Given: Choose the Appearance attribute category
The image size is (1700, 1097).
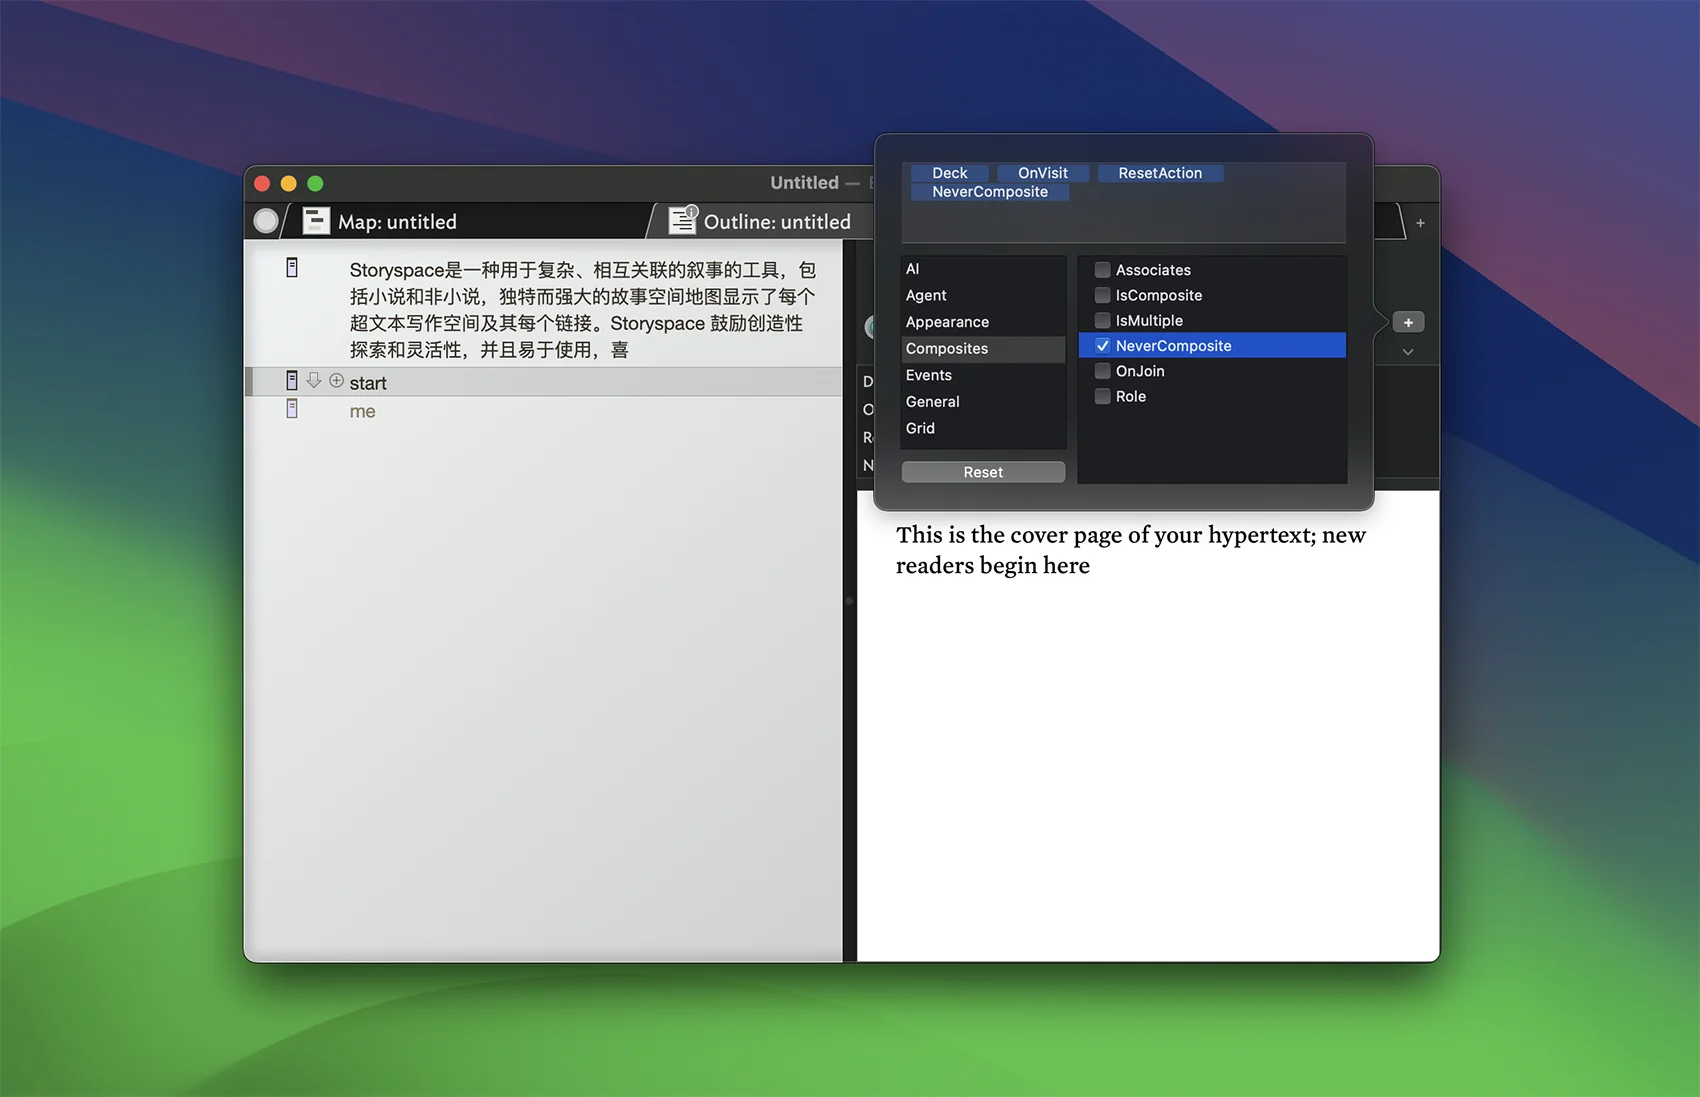Looking at the screenshot, I should point(983,322).
